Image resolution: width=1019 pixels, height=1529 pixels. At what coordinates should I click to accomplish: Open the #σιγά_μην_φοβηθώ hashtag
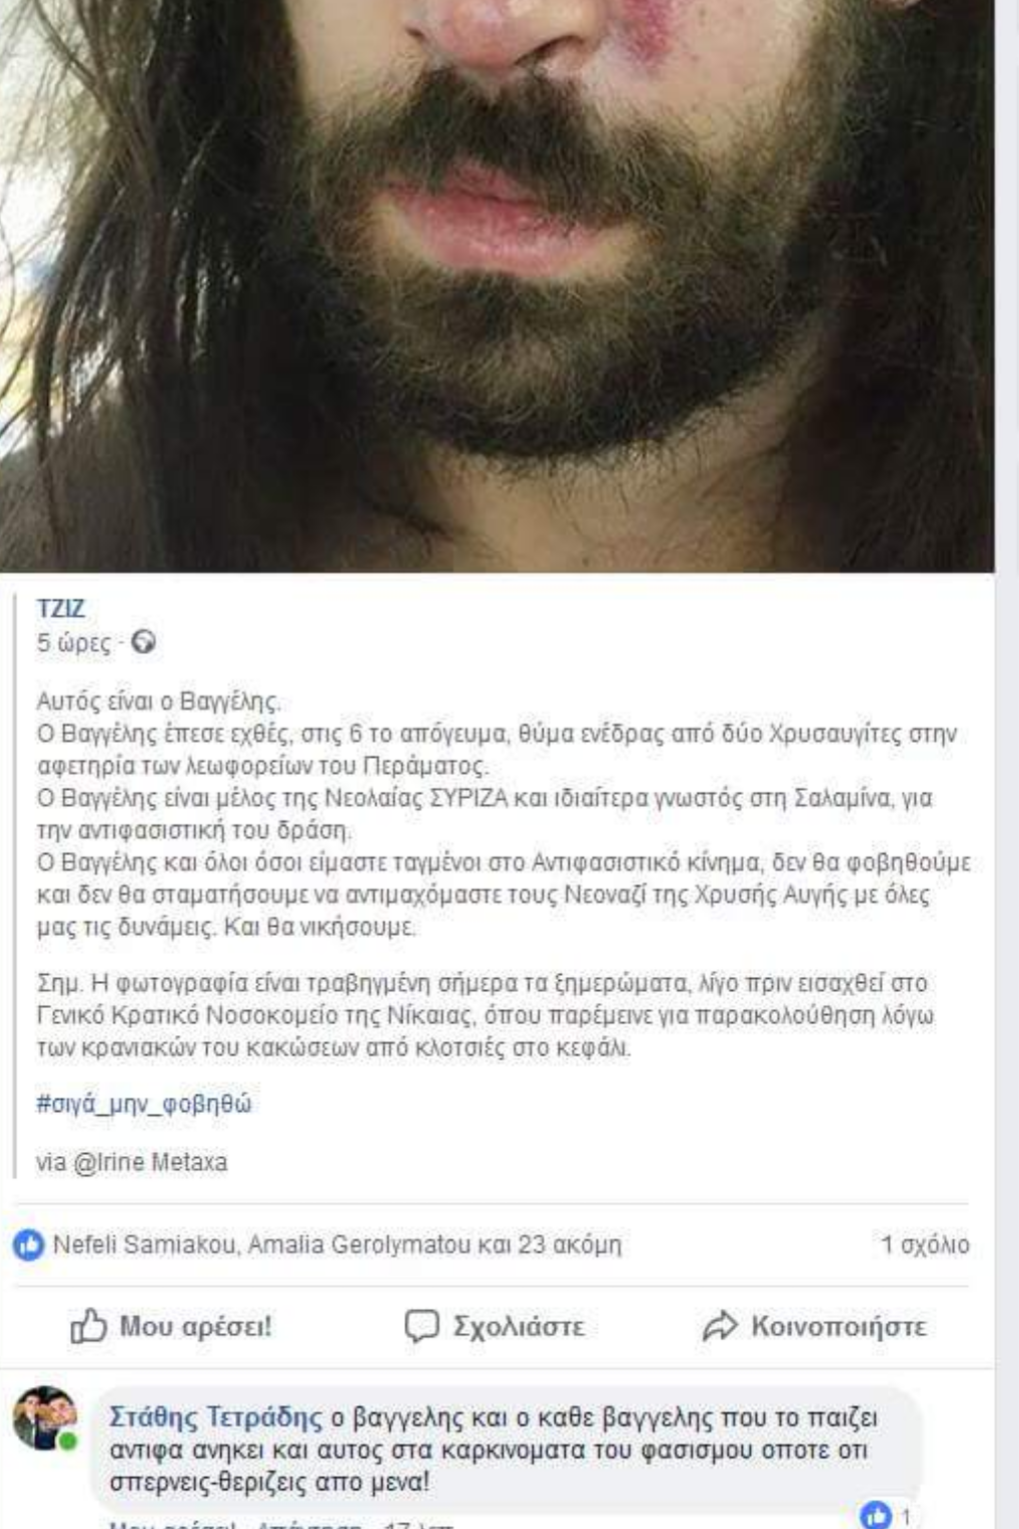(x=144, y=1104)
